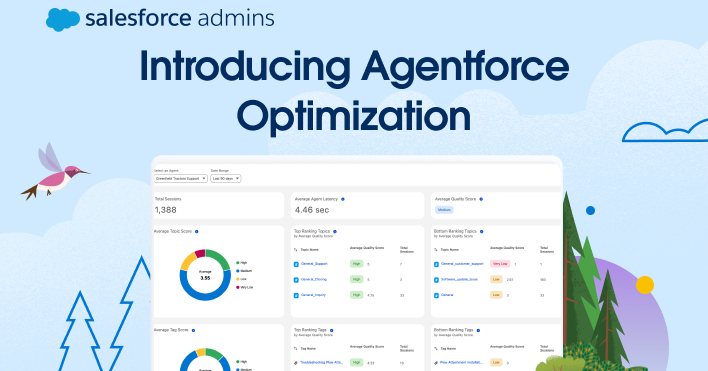This screenshot has height=371, width=708.
Task: Click Average Quality Score header in Top Ranking Topics
Action: click(x=367, y=248)
